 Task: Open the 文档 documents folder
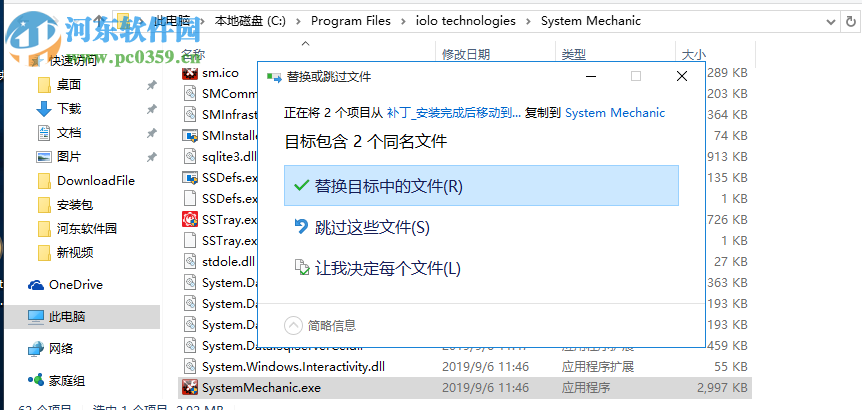click(69, 132)
